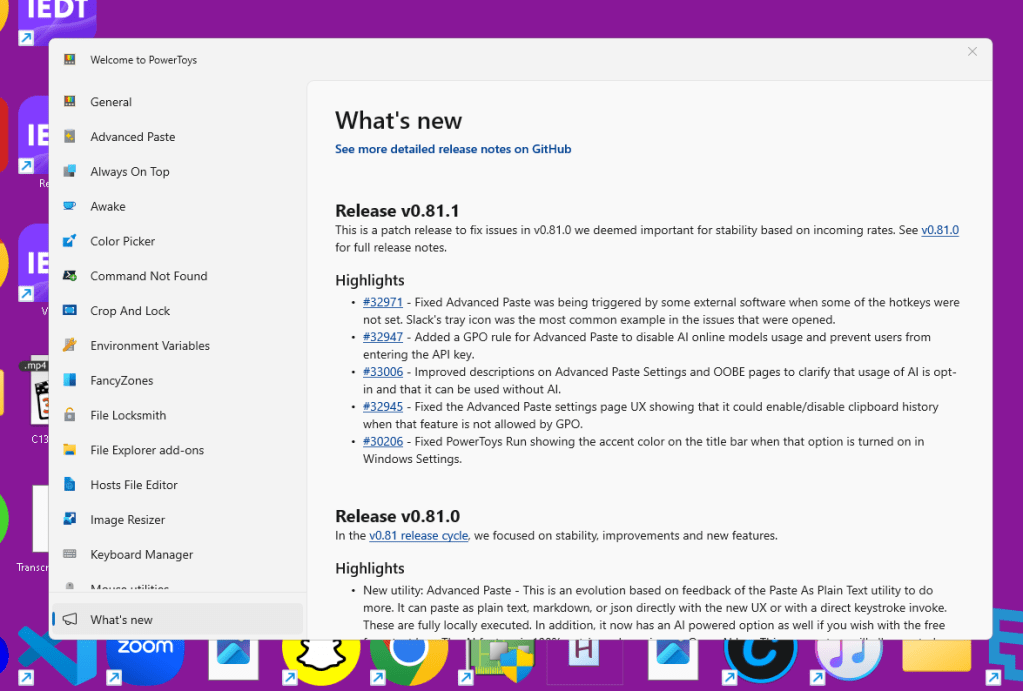Open Visual Studio Code desktop icon

pyautogui.click(x=57, y=655)
